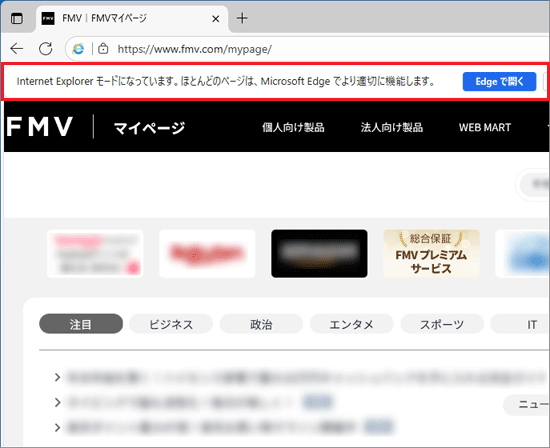Click the third news item chevron
Screen dimensions: 550x448
click(58, 427)
